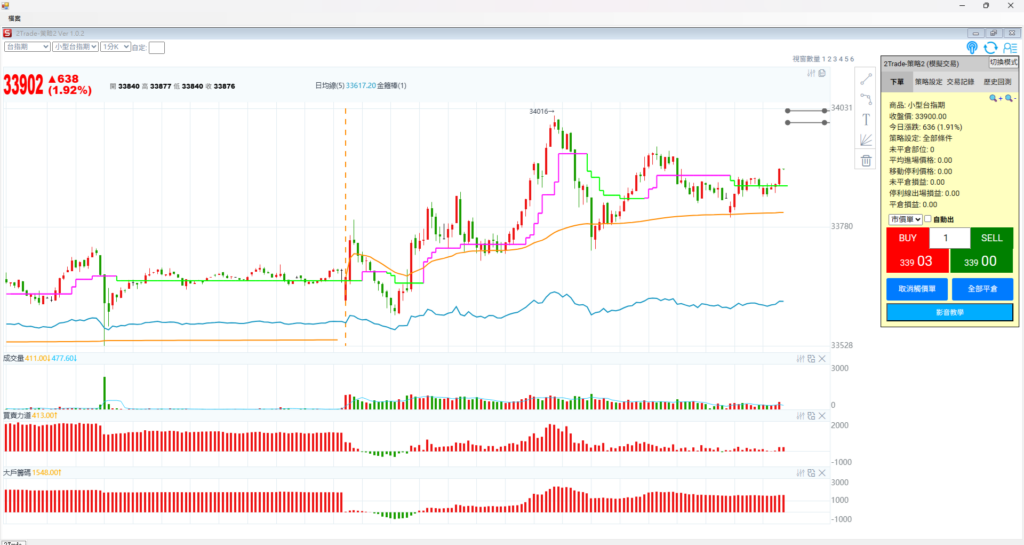Open the 台指期 market dropdown
The height and width of the screenshot is (545, 1024).
[x=27, y=46]
